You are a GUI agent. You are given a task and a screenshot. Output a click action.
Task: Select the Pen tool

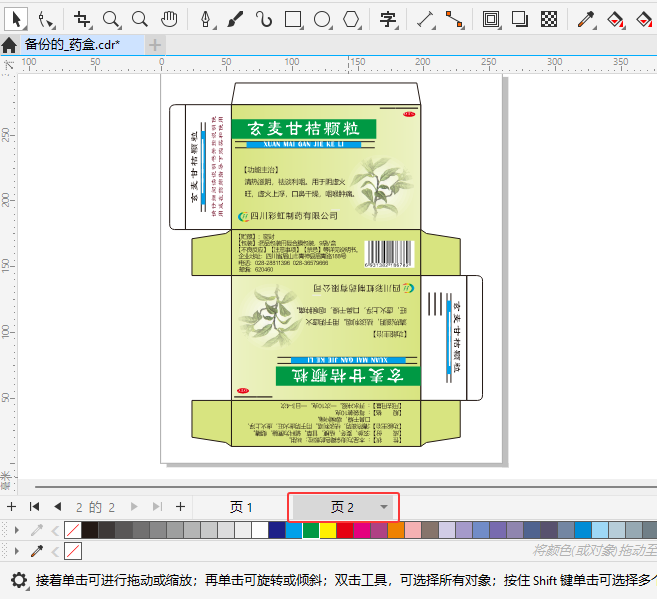[x=206, y=19]
